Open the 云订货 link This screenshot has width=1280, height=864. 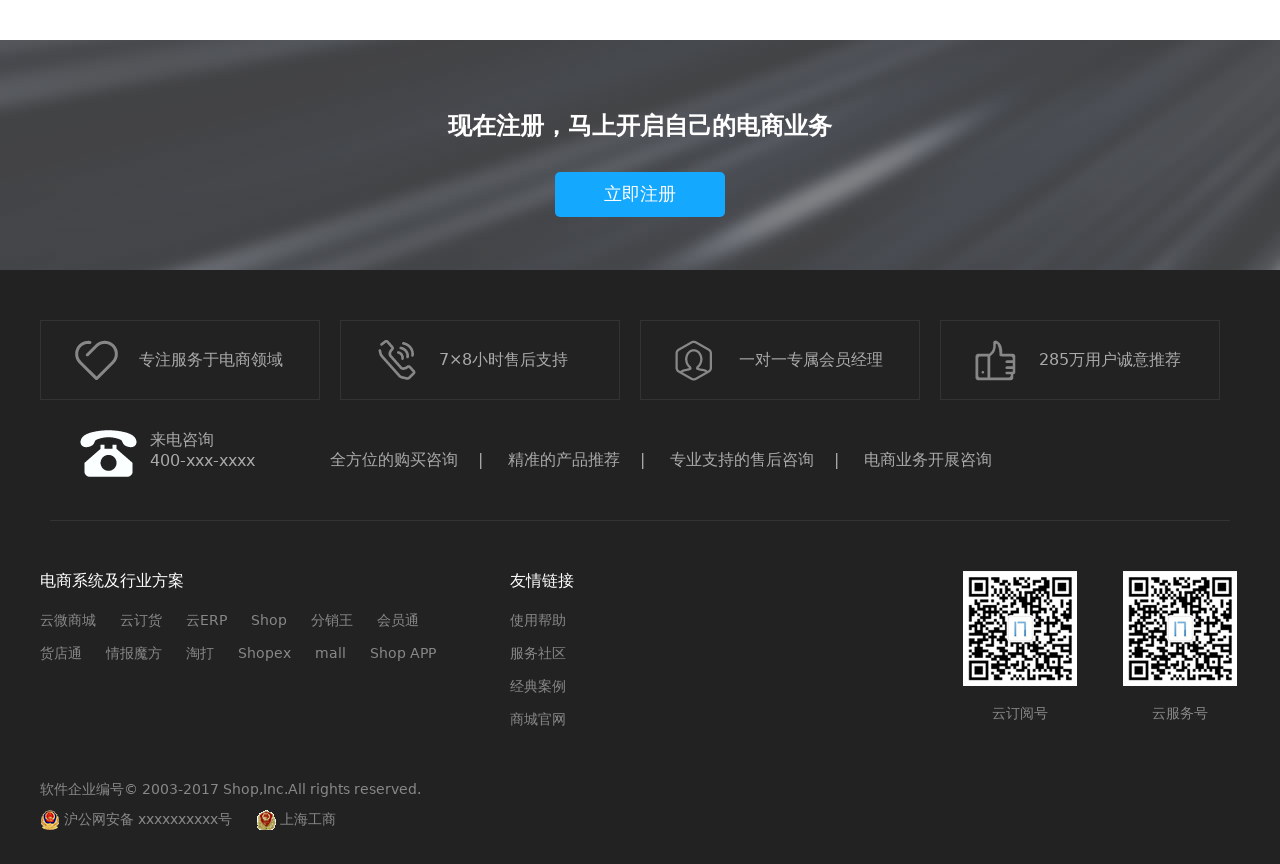[x=141, y=619]
